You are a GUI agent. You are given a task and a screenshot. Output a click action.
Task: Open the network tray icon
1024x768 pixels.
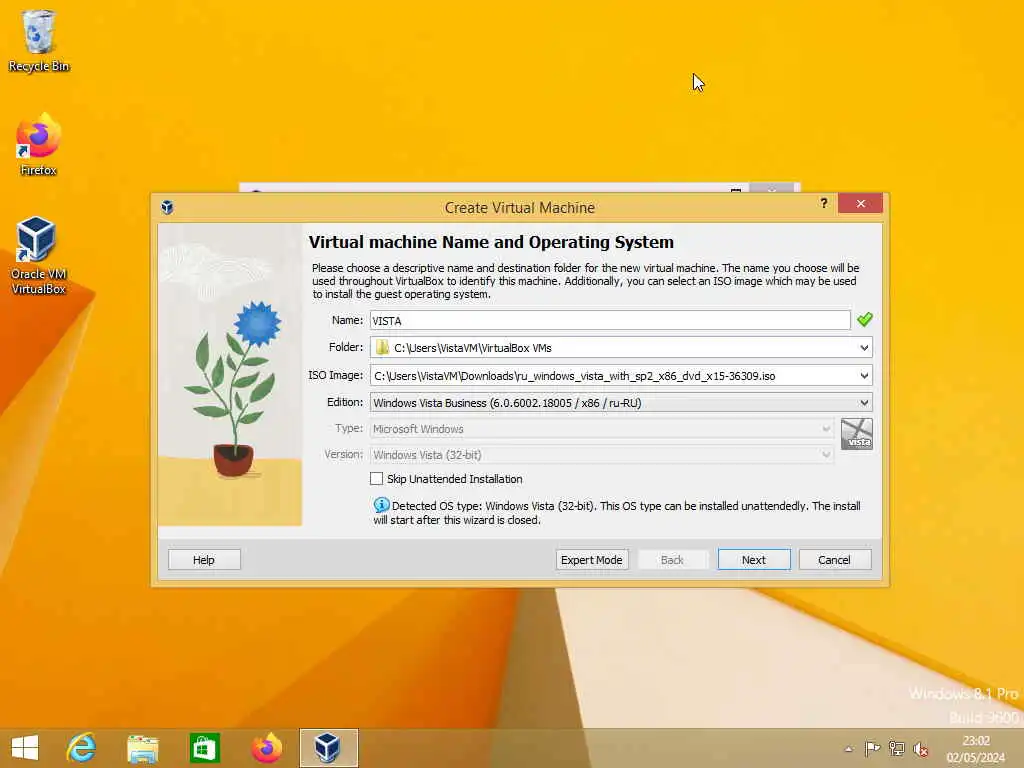click(897, 749)
